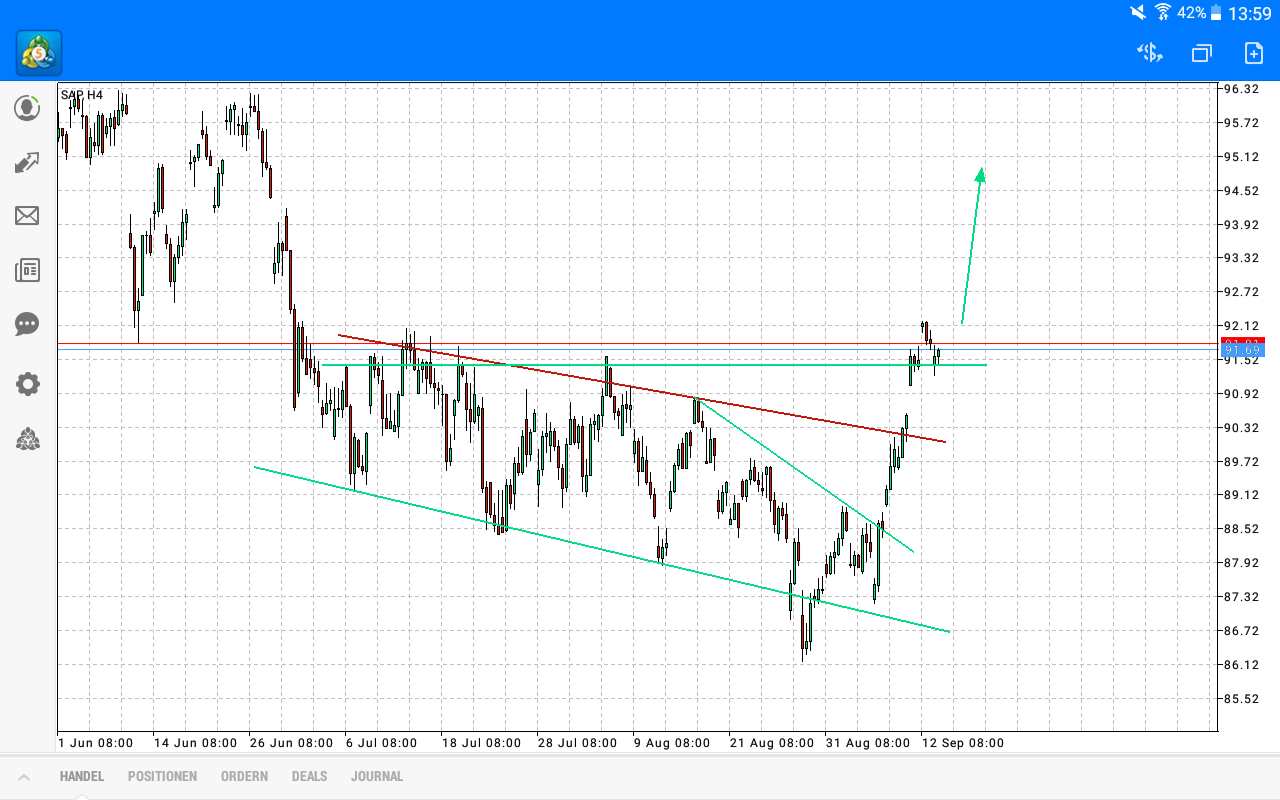Switch to the JOURNAL tab
The width and height of the screenshot is (1280, 800).
tap(377, 776)
